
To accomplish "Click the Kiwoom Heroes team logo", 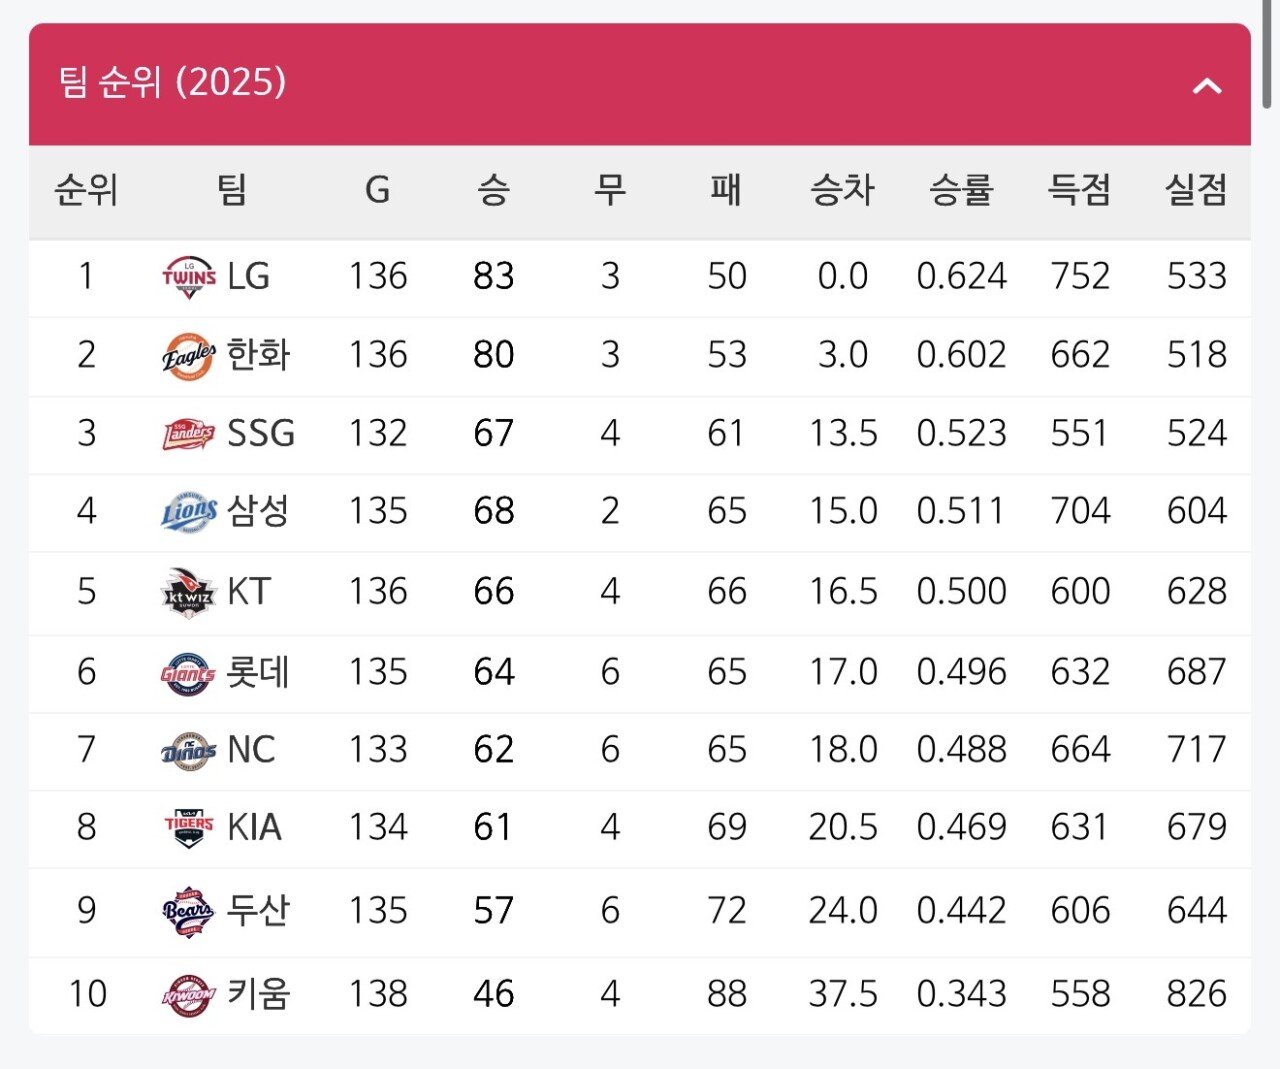I will [189, 995].
